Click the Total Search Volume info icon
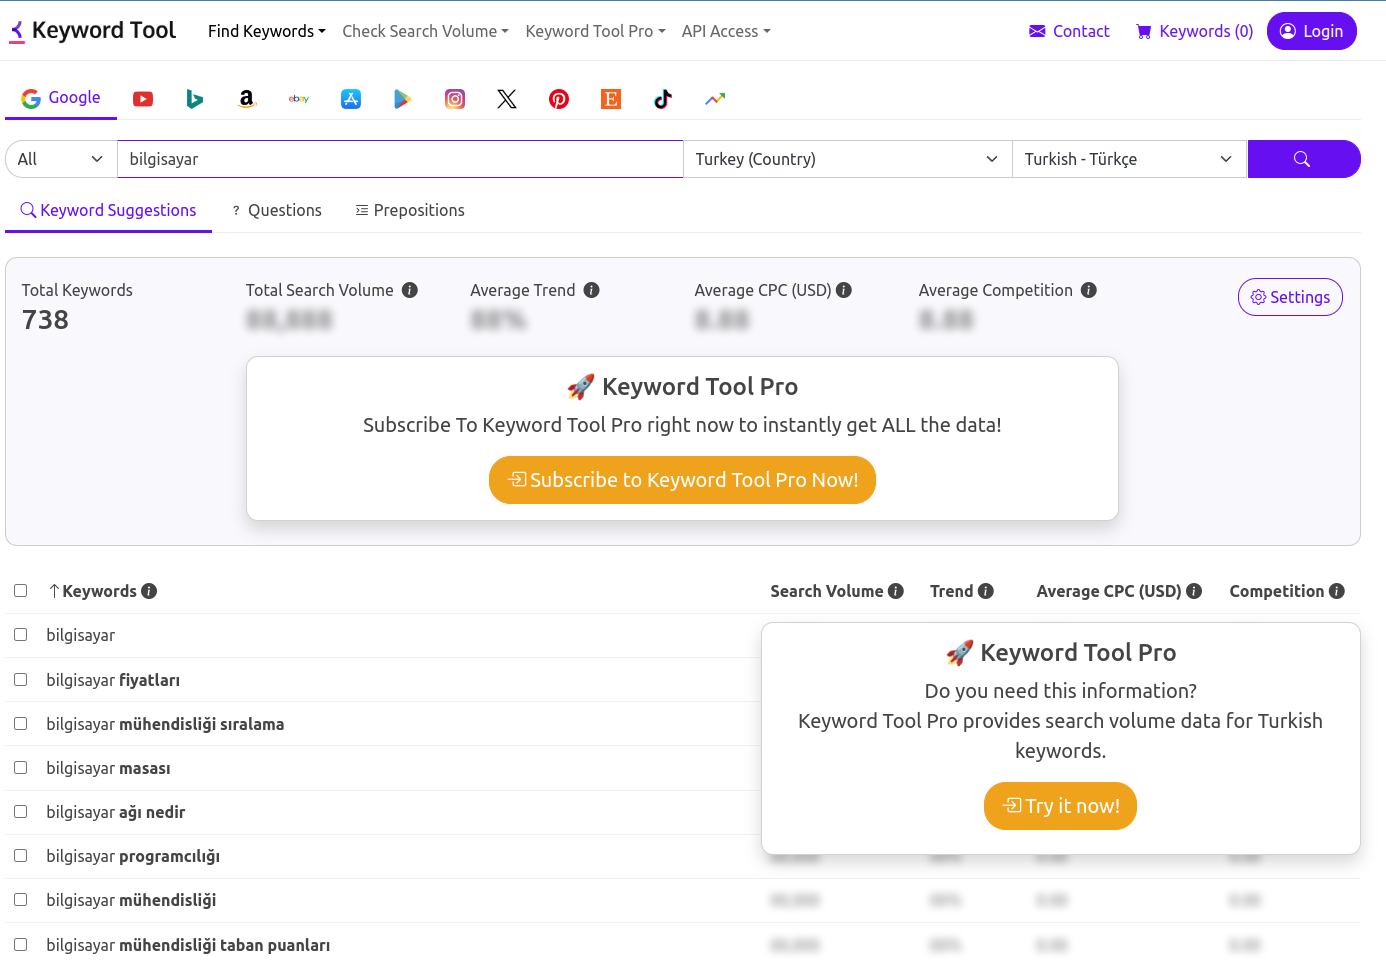This screenshot has width=1386, height=962. point(410,290)
